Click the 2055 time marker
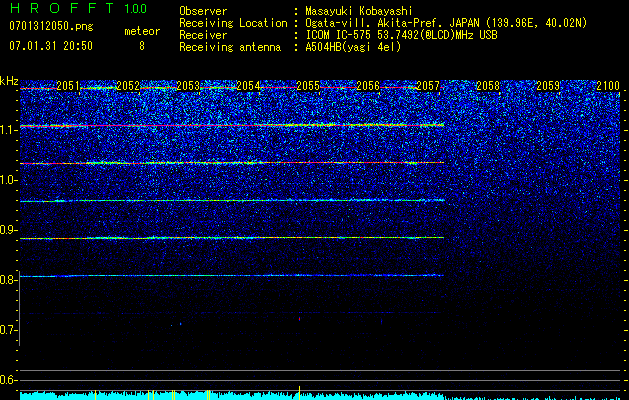This screenshot has height=400, width=629. (308, 86)
